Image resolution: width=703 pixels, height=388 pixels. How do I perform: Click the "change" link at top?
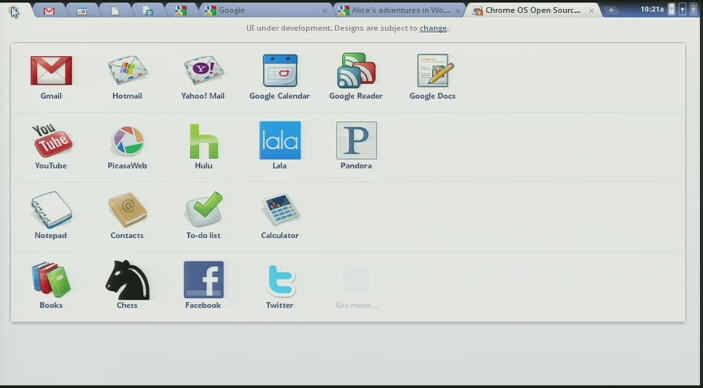click(x=433, y=28)
